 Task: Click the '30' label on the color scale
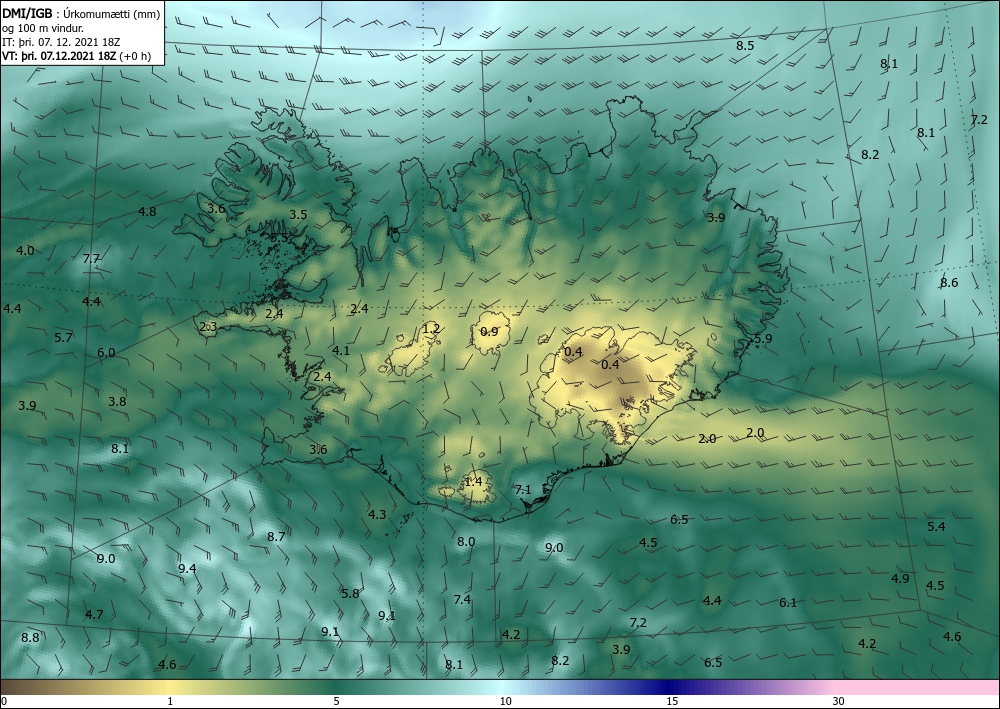839,701
